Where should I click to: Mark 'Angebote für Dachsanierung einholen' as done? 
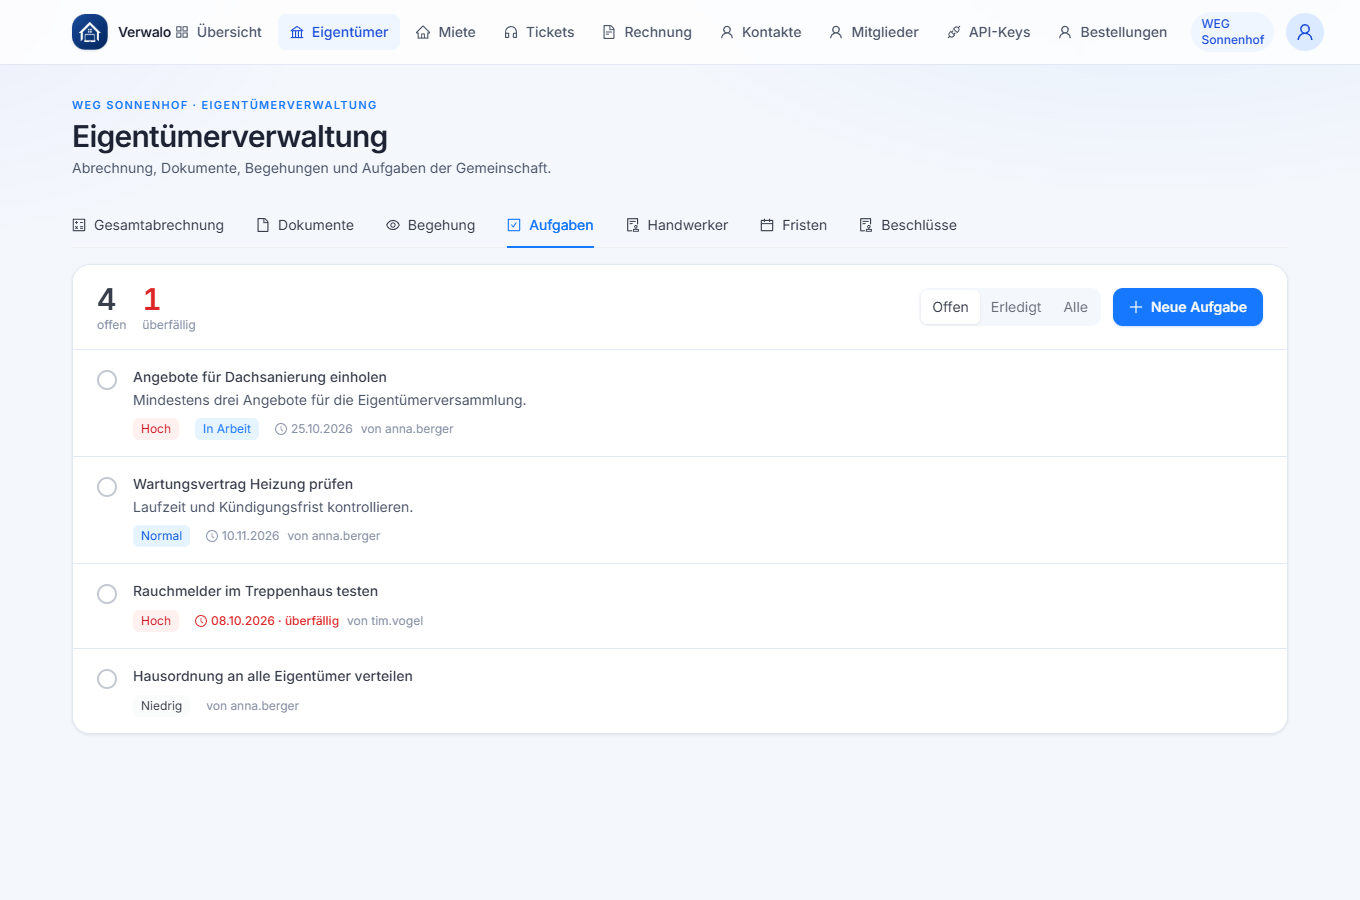[107, 380]
